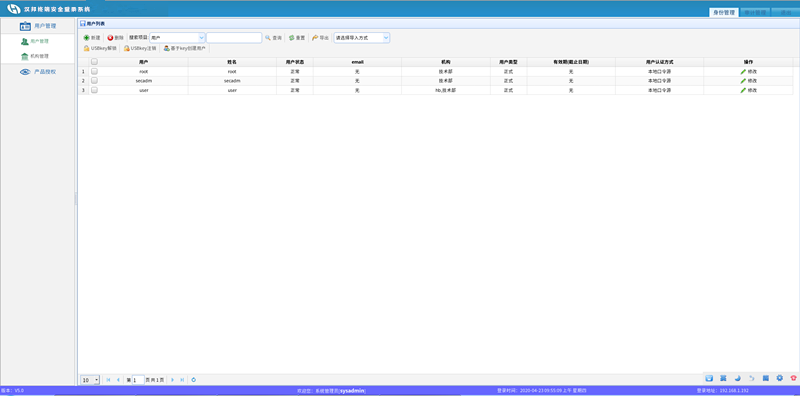The height and width of the screenshot is (396, 800).
Task: Open the page size dropdown showing 10
Action: [90, 380]
